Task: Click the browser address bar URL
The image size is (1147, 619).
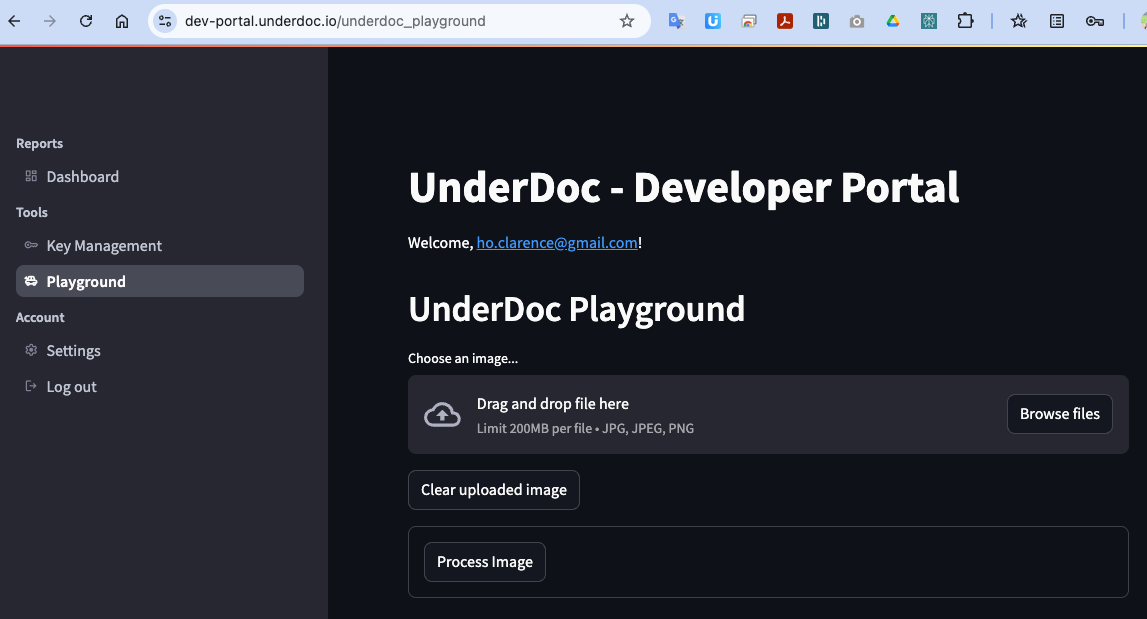Action: pos(335,21)
